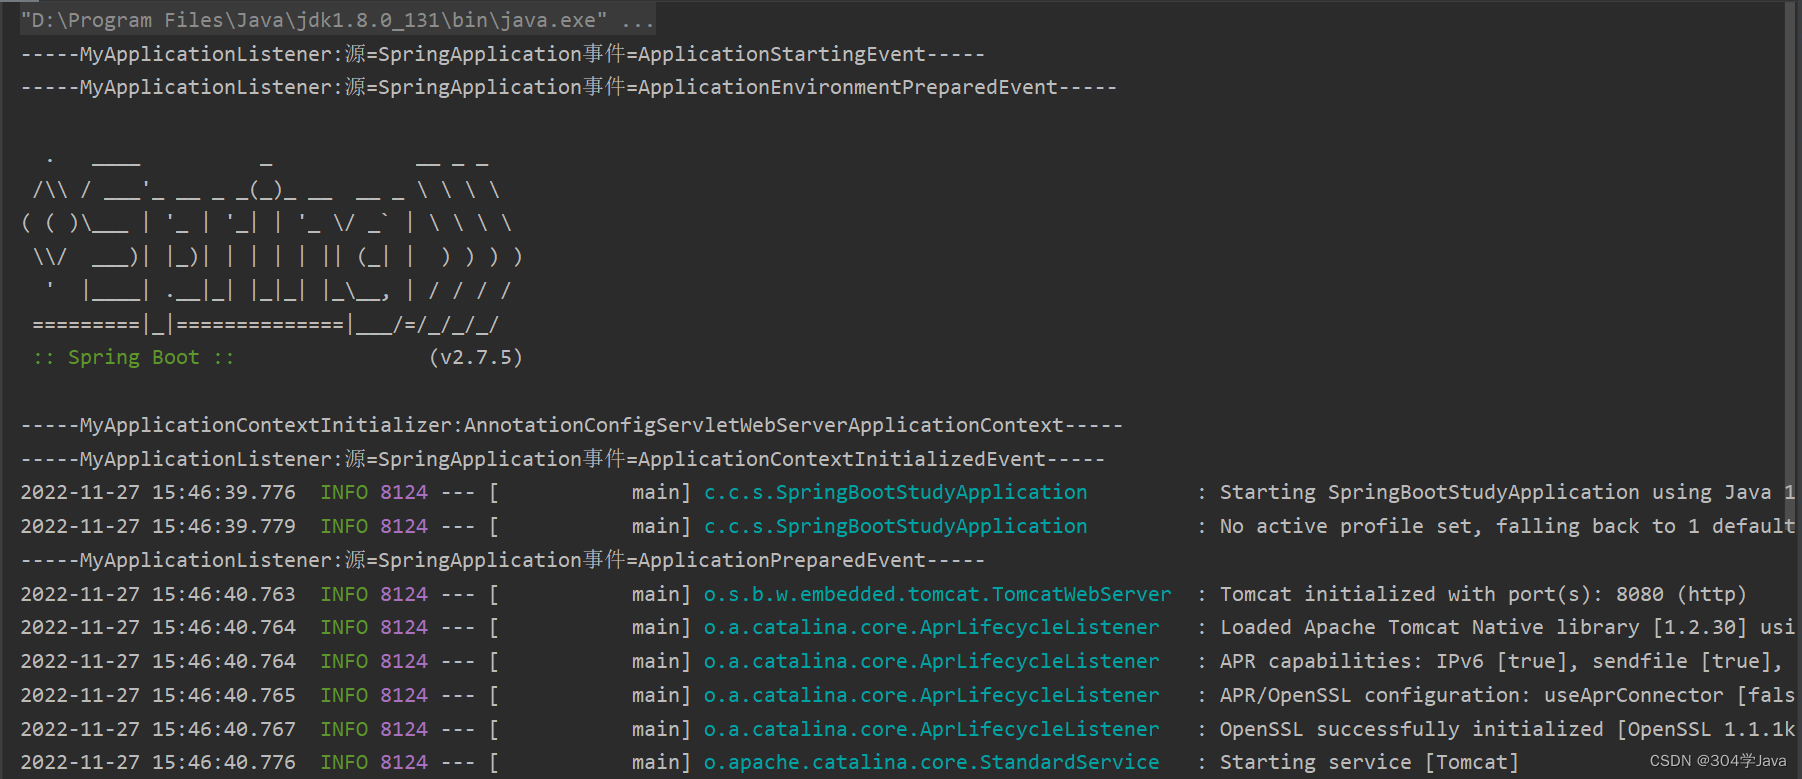Click 'APR capabilities: IPv6 [true]' message

1501,661
